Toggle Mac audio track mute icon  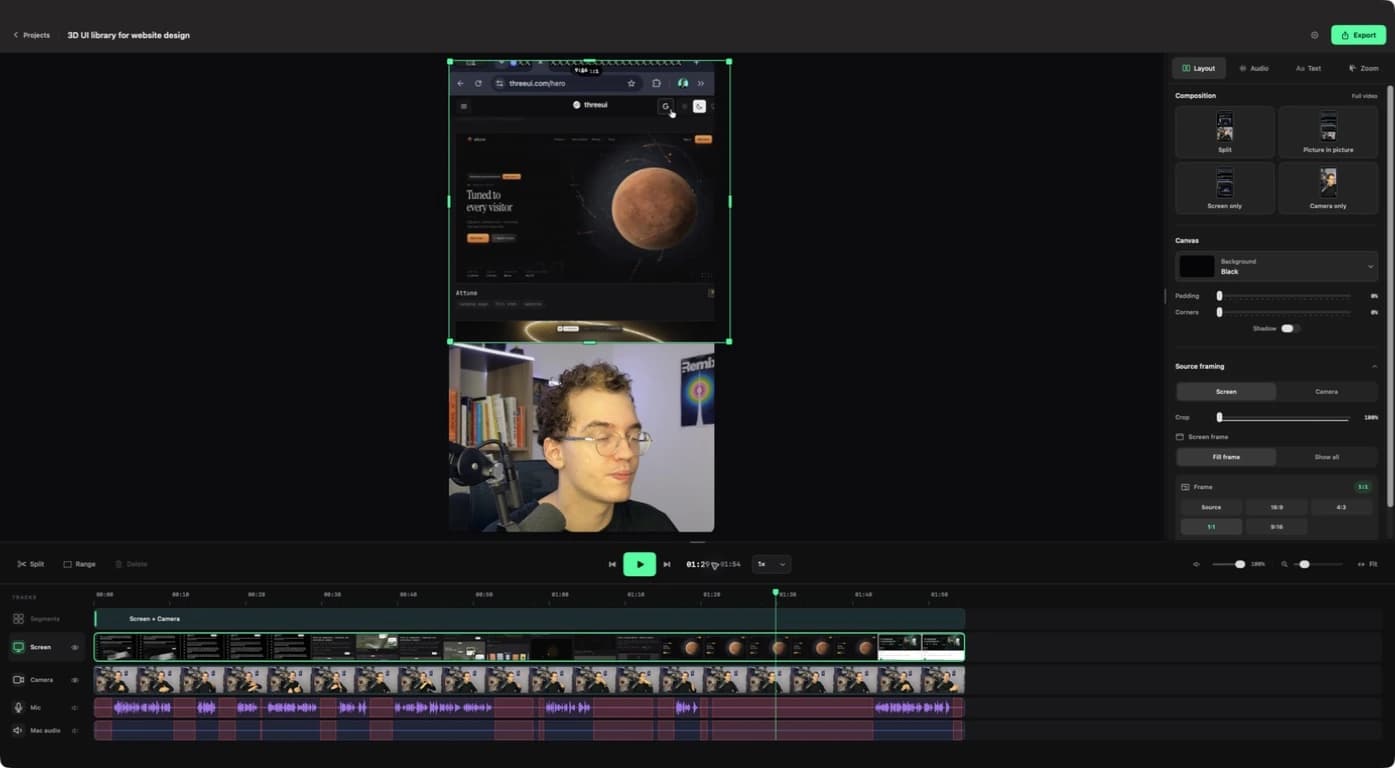point(75,731)
